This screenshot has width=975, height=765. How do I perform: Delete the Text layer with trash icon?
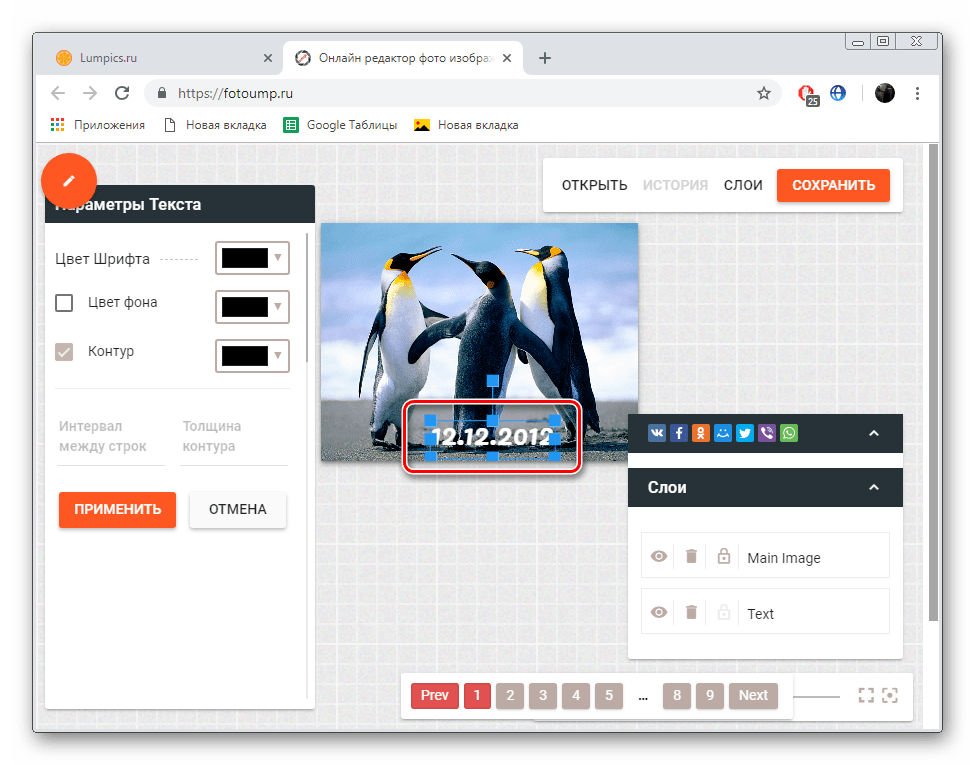691,612
